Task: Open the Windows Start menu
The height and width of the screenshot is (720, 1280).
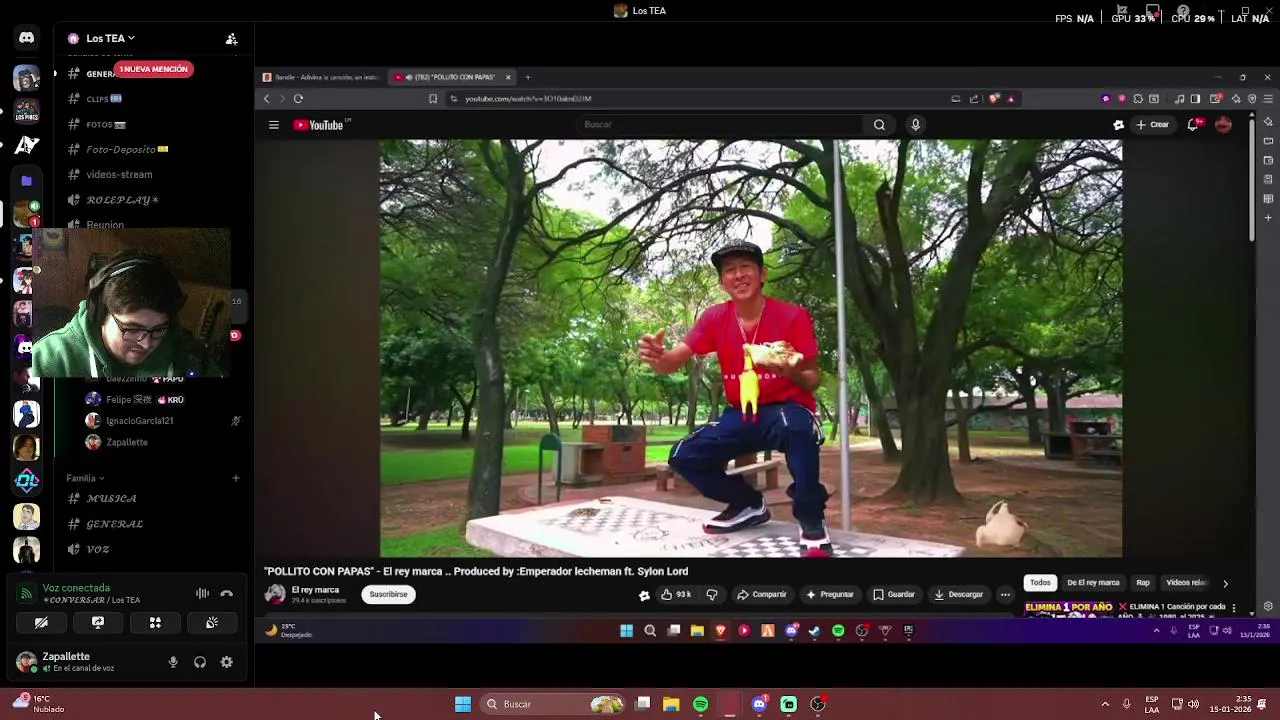Action: coord(463,704)
